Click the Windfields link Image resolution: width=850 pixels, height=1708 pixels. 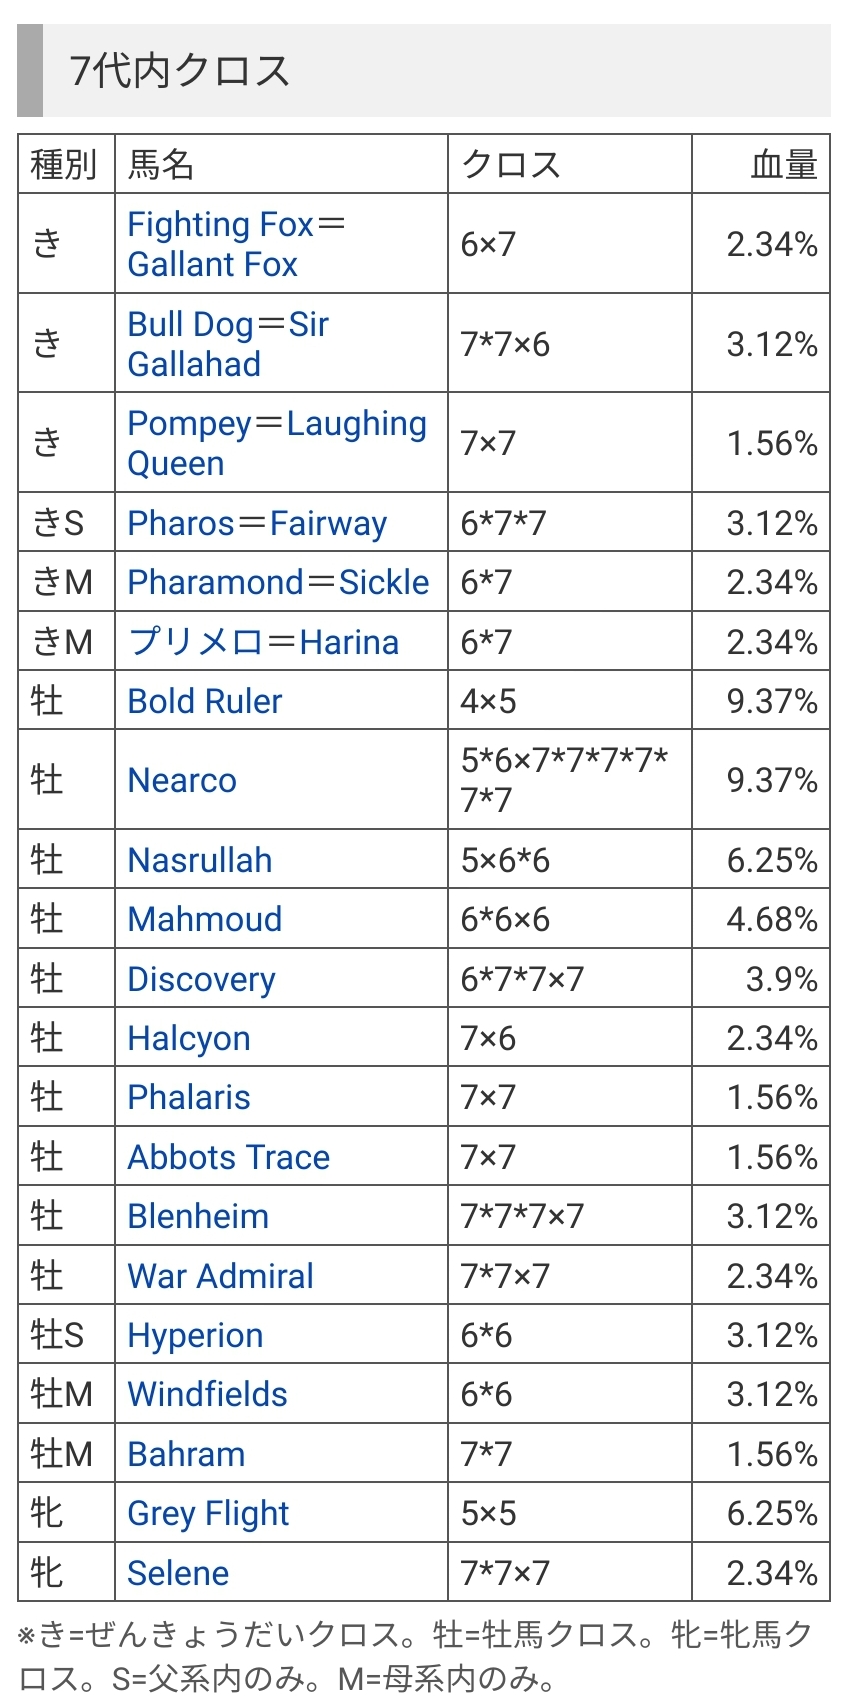point(207,1394)
